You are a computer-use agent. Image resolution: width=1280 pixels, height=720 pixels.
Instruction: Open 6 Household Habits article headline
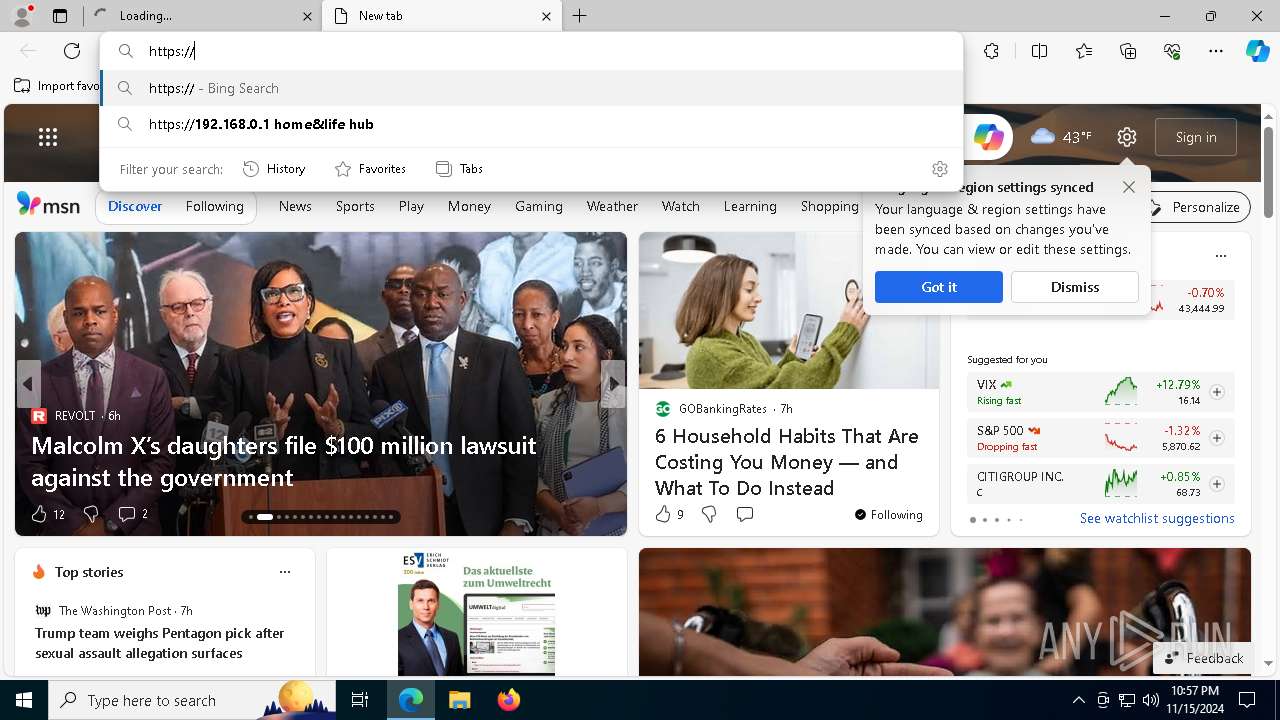787,462
